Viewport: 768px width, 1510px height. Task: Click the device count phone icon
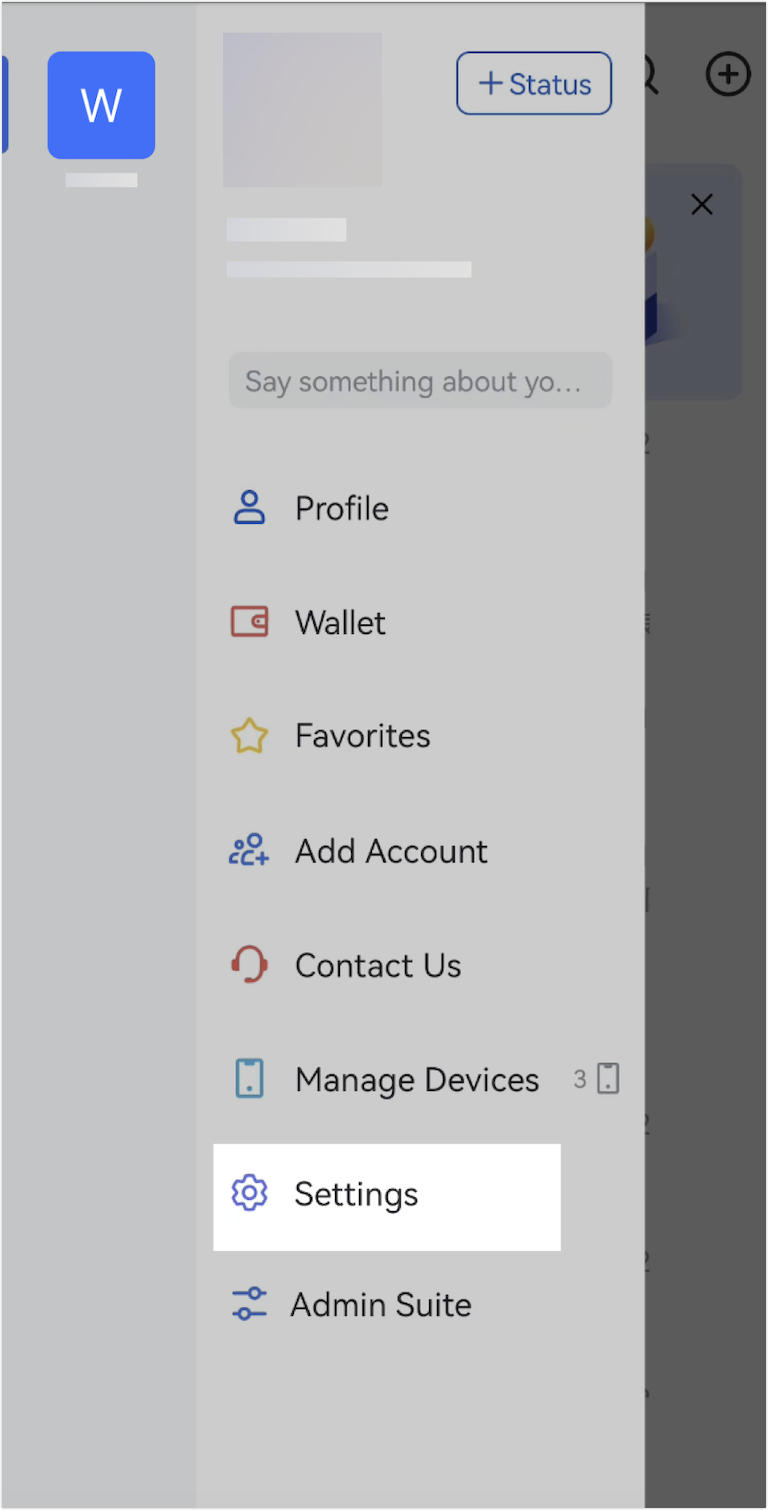point(608,1079)
